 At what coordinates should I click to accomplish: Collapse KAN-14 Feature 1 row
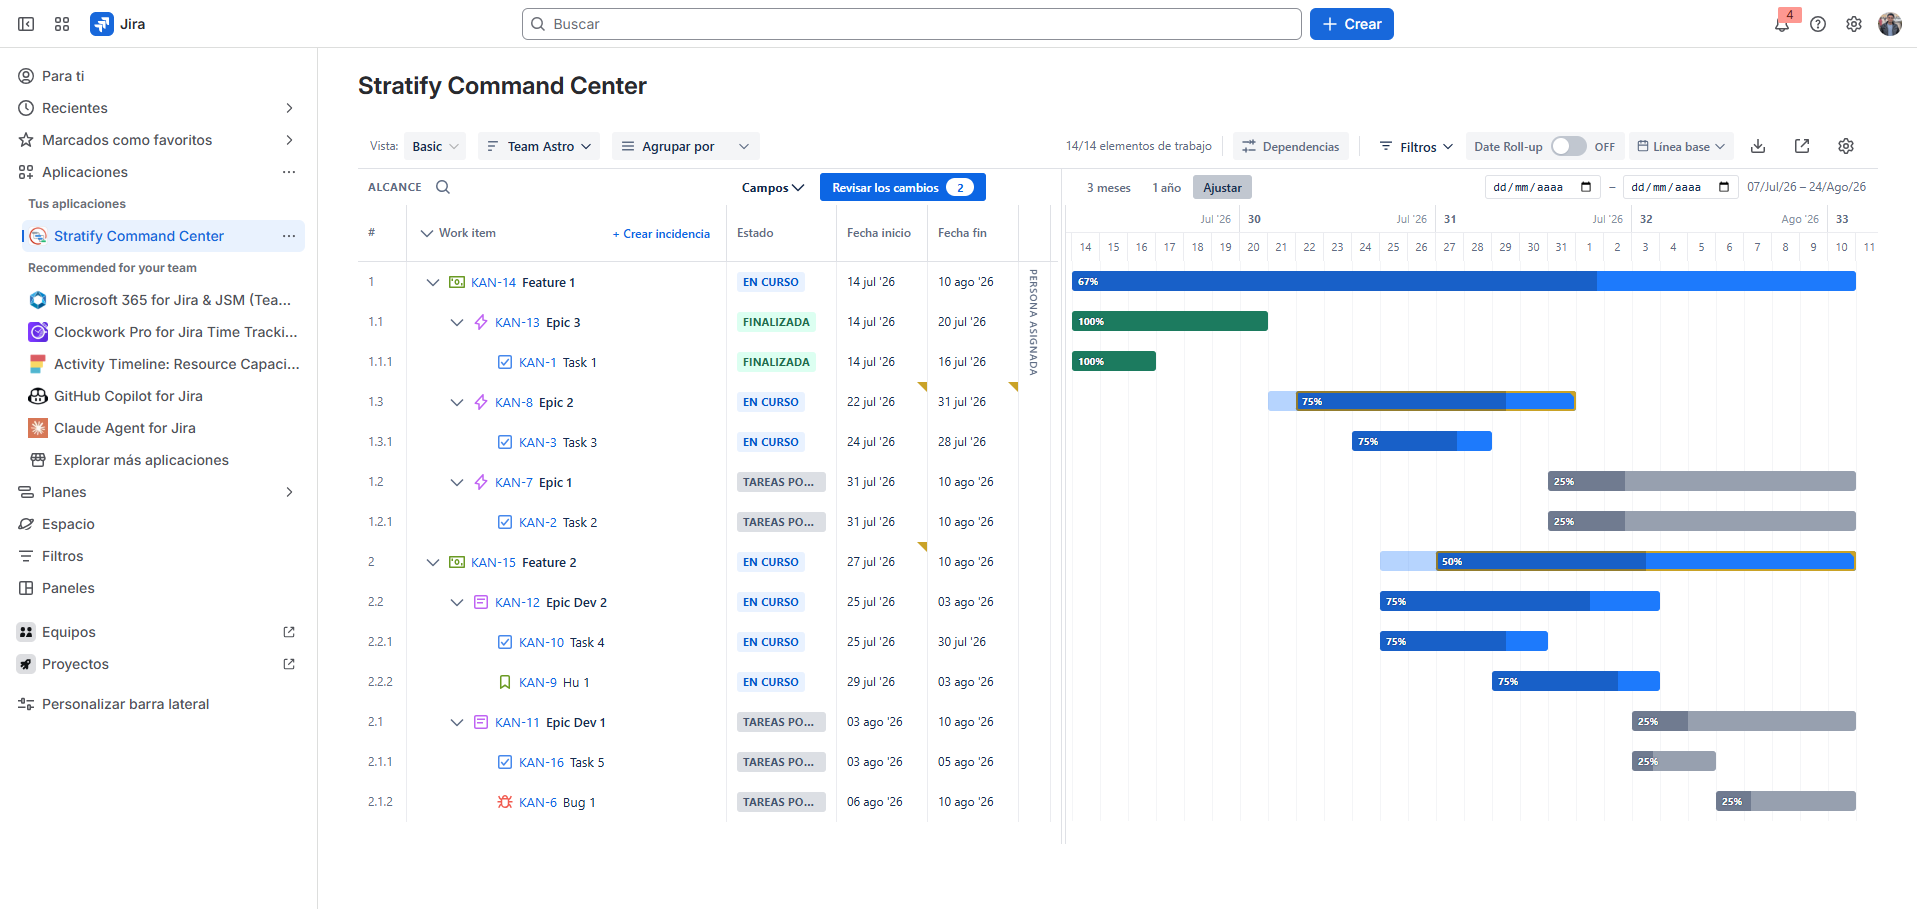click(x=433, y=282)
